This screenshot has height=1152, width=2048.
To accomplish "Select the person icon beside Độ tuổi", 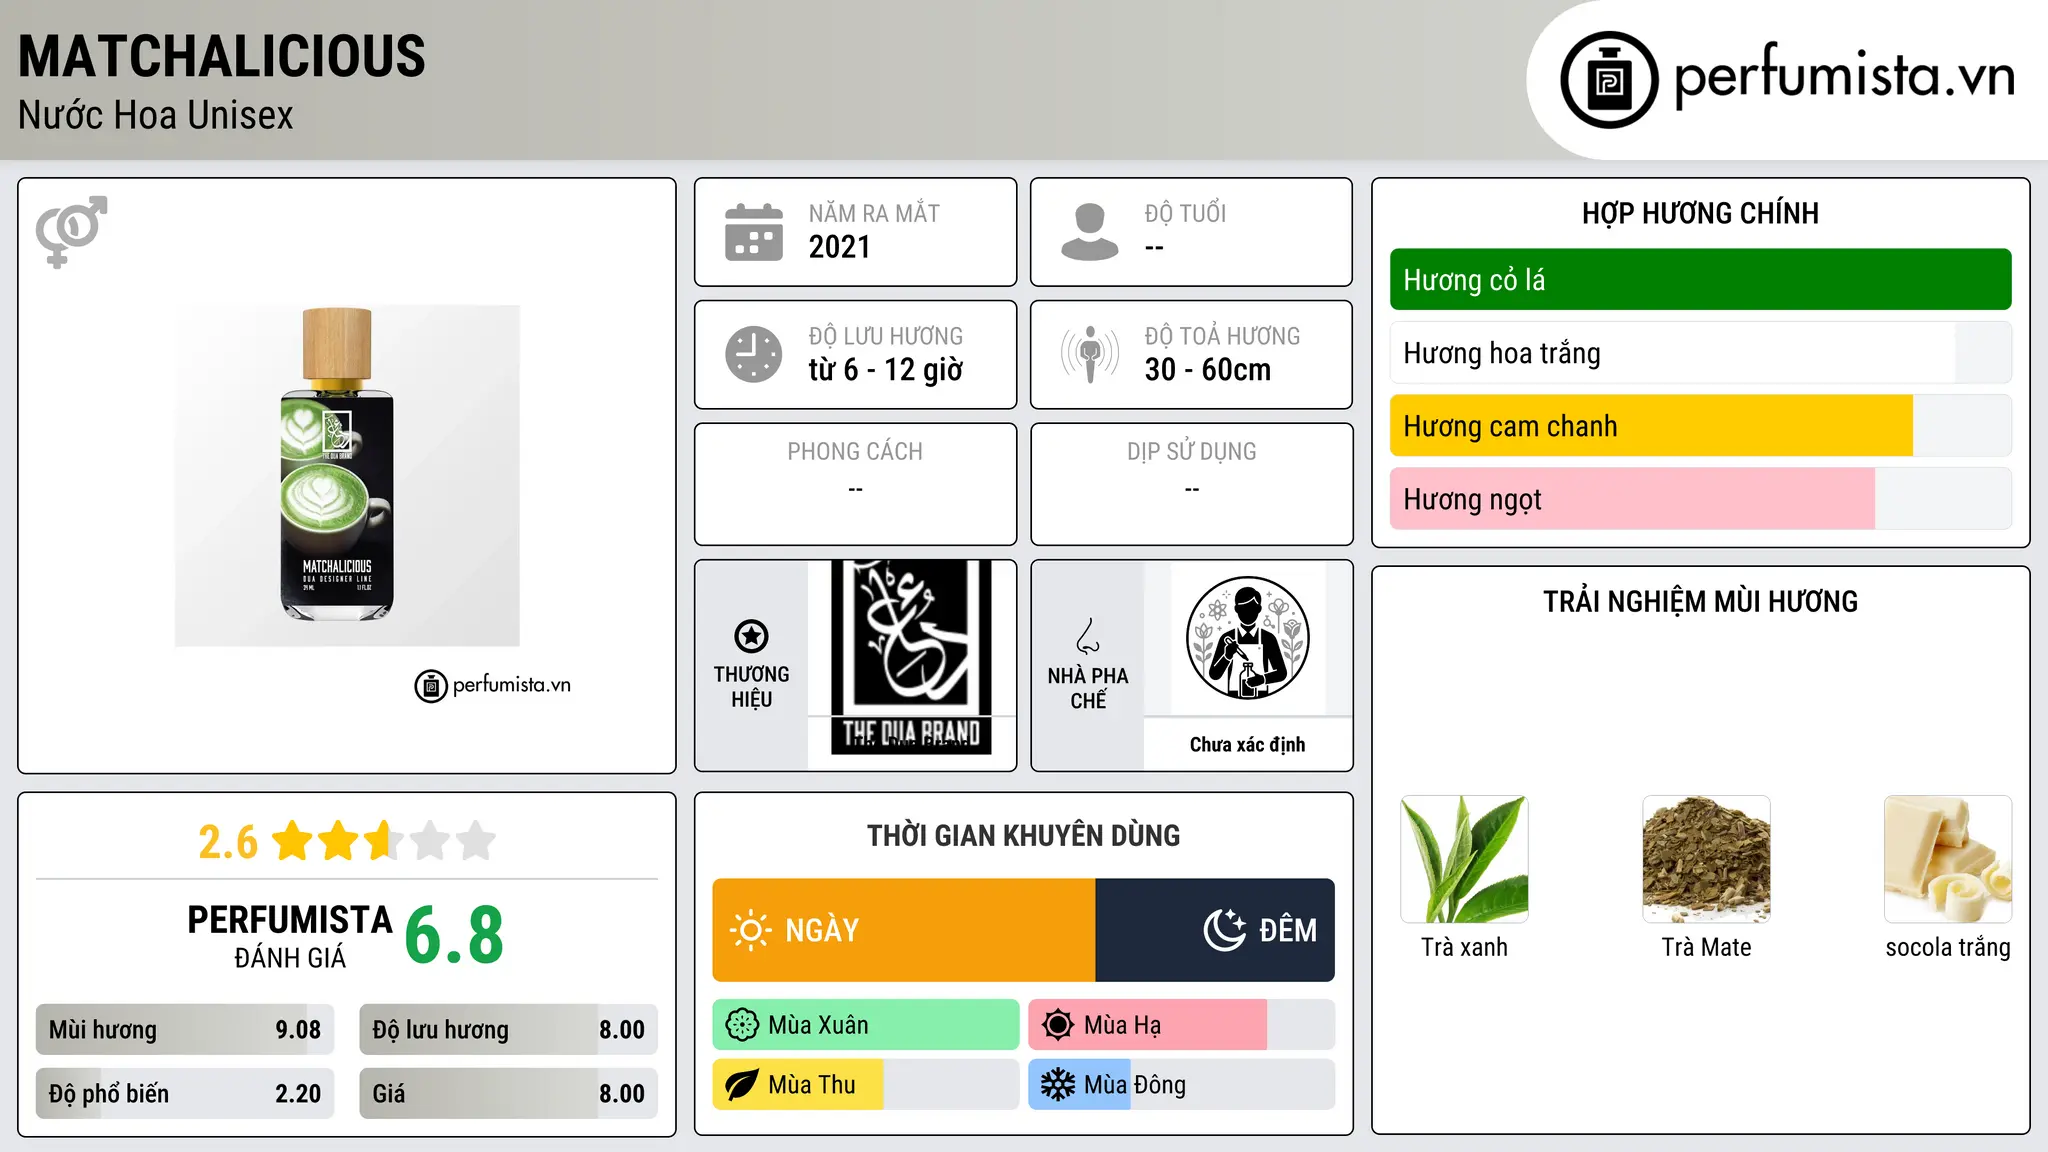I will 1090,232.
